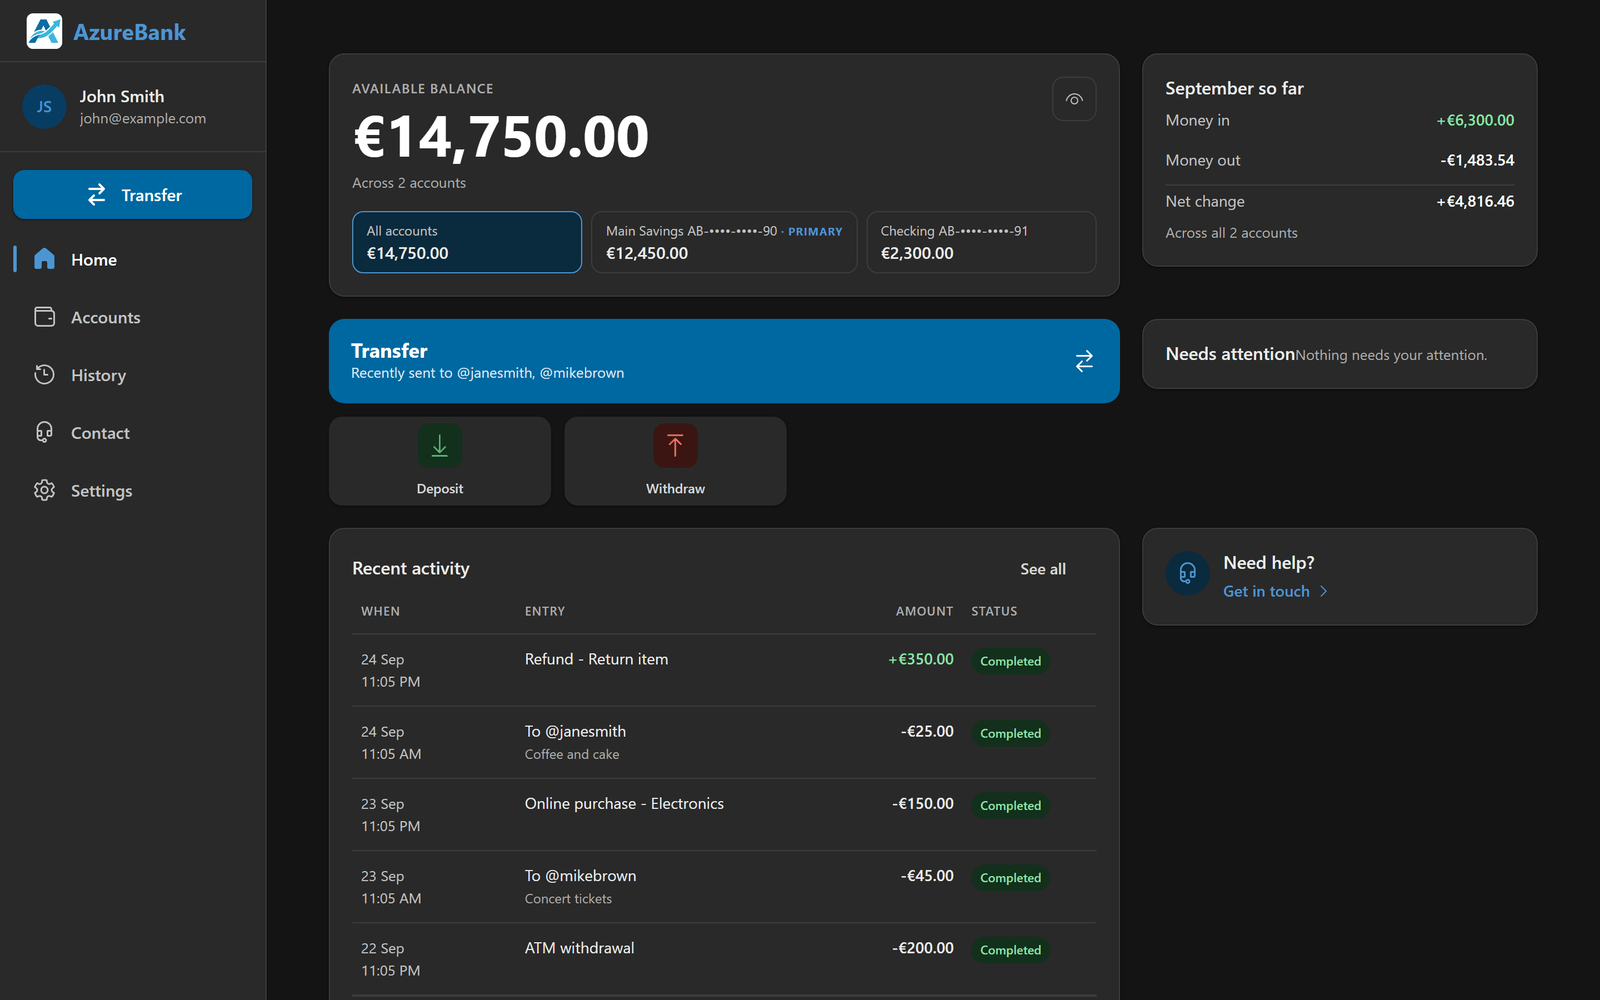Go to Accounts in the sidebar

[x=133, y=317]
